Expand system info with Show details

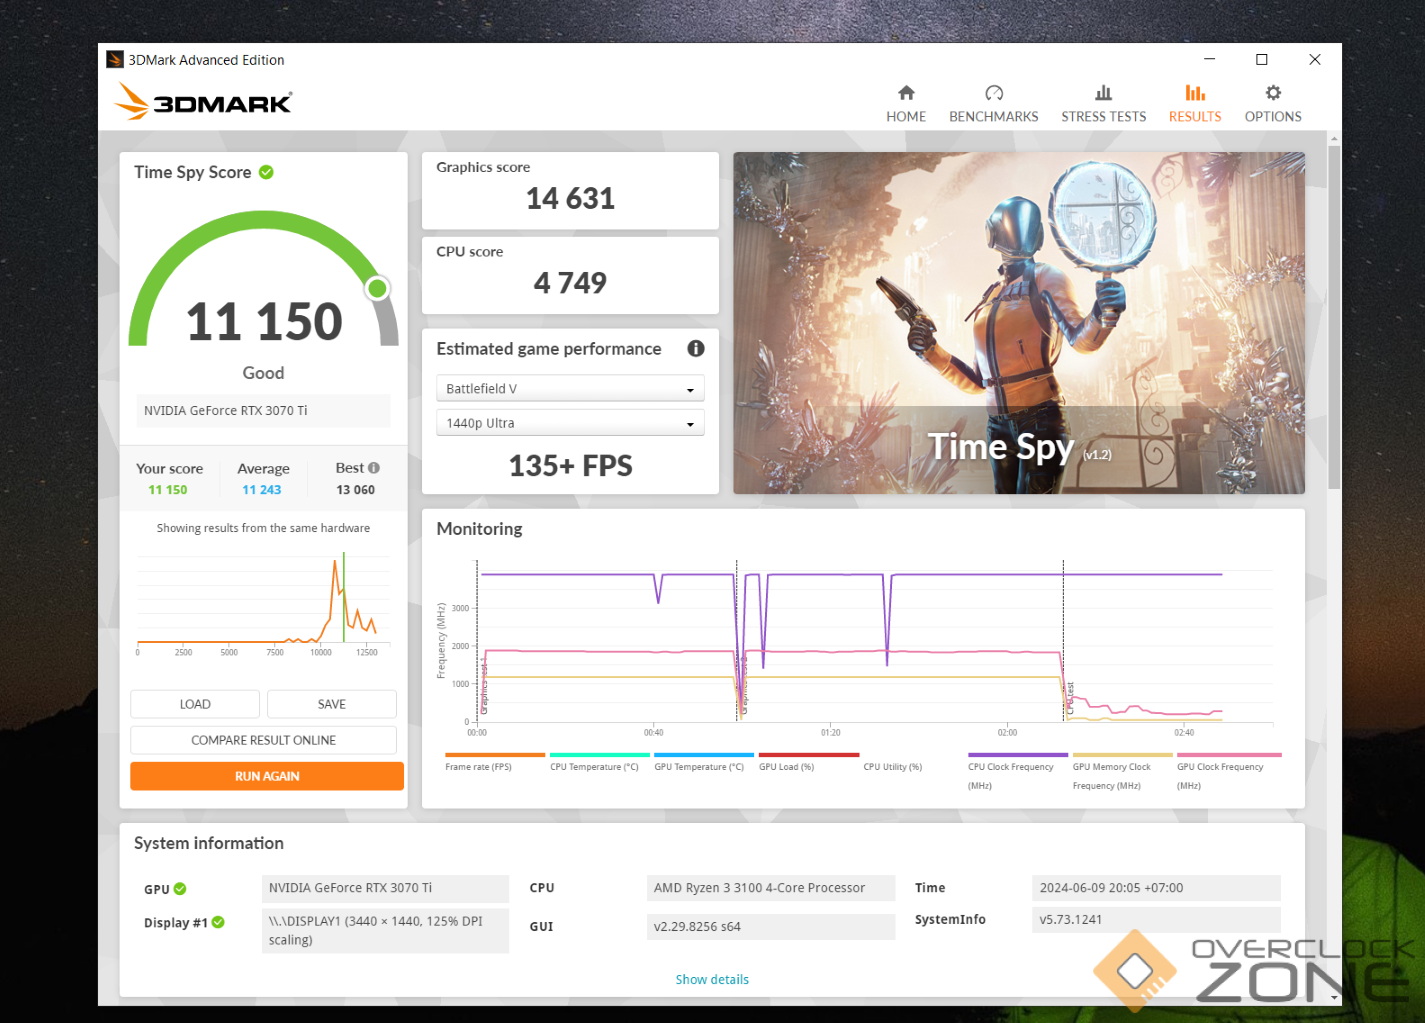tap(711, 979)
